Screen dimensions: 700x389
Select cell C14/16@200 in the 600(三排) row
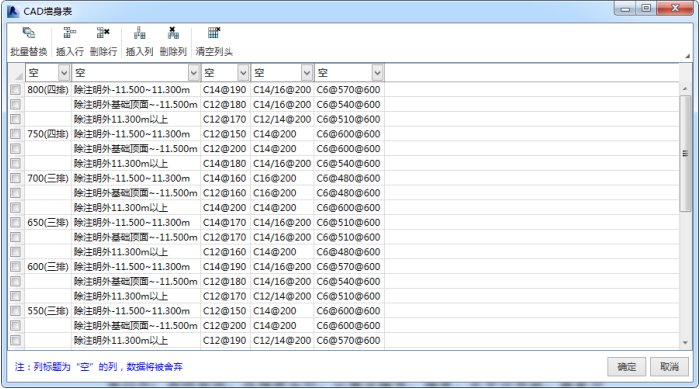[282, 267]
